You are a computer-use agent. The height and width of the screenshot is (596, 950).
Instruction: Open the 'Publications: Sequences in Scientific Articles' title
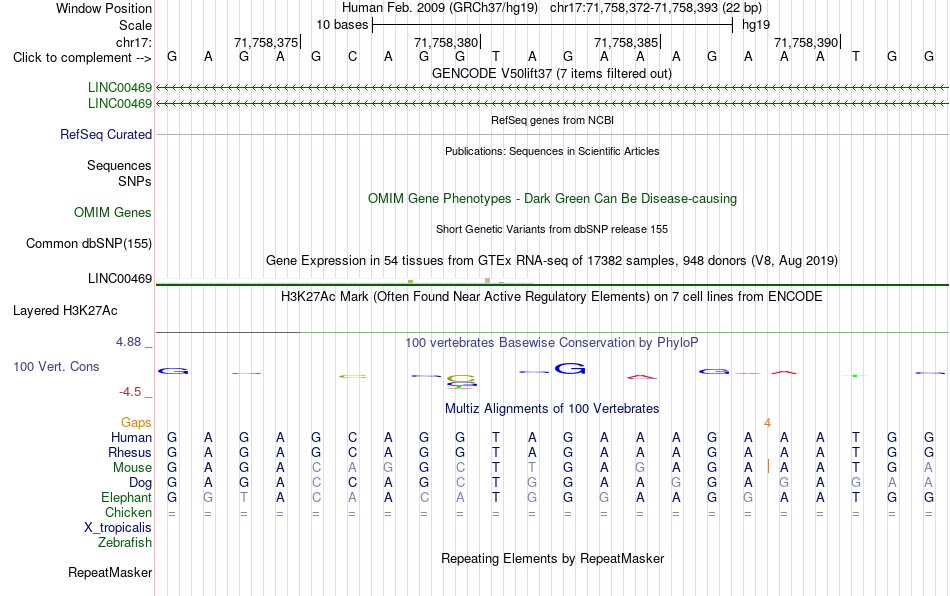coord(552,151)
